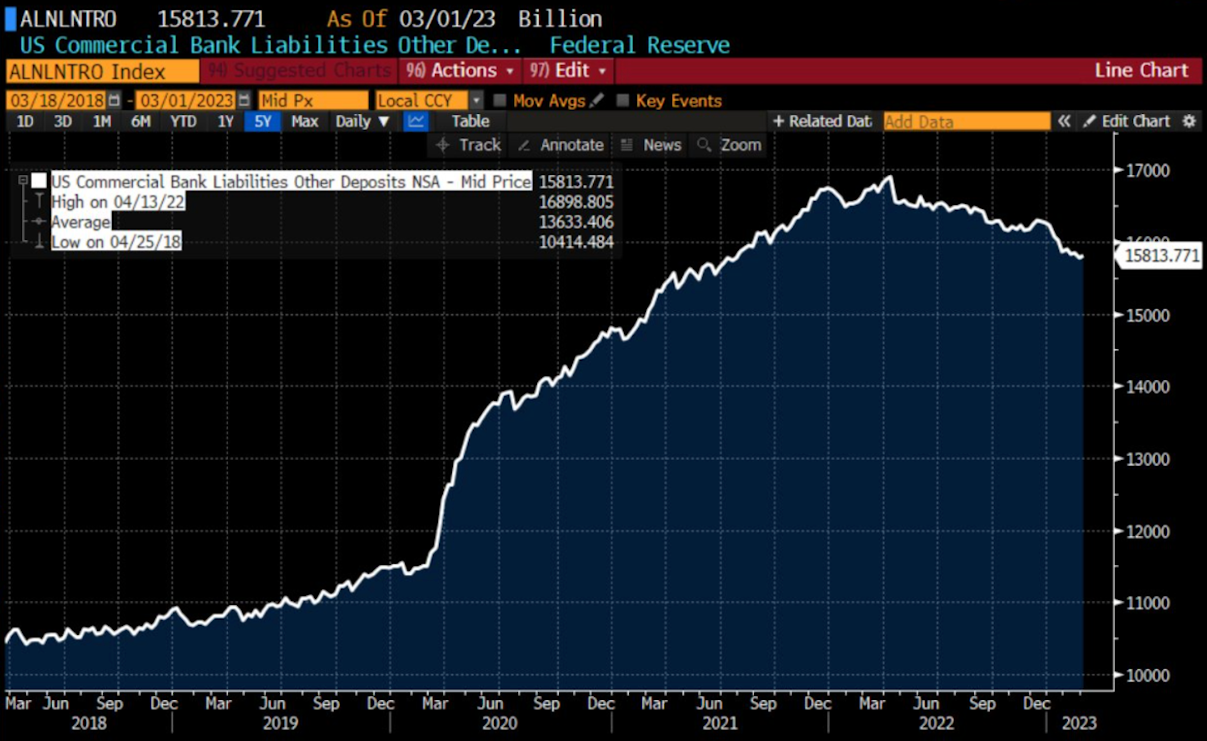Click the 2020 year label on x-axis
The image size is (1207, 741).
click(x=498, y=723)
